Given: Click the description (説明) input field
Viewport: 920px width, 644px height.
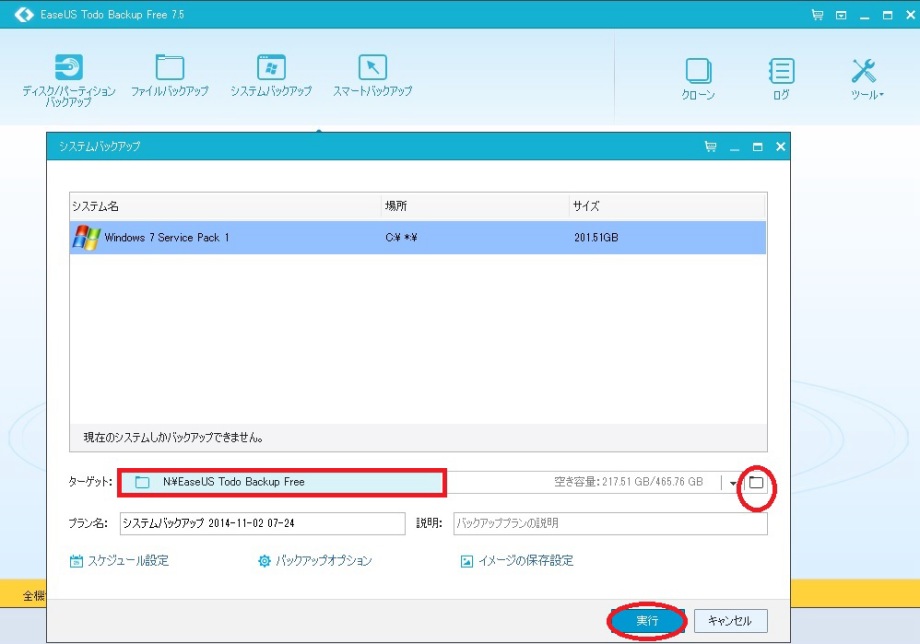Looking at the screenshot, I should pos(610,523).
